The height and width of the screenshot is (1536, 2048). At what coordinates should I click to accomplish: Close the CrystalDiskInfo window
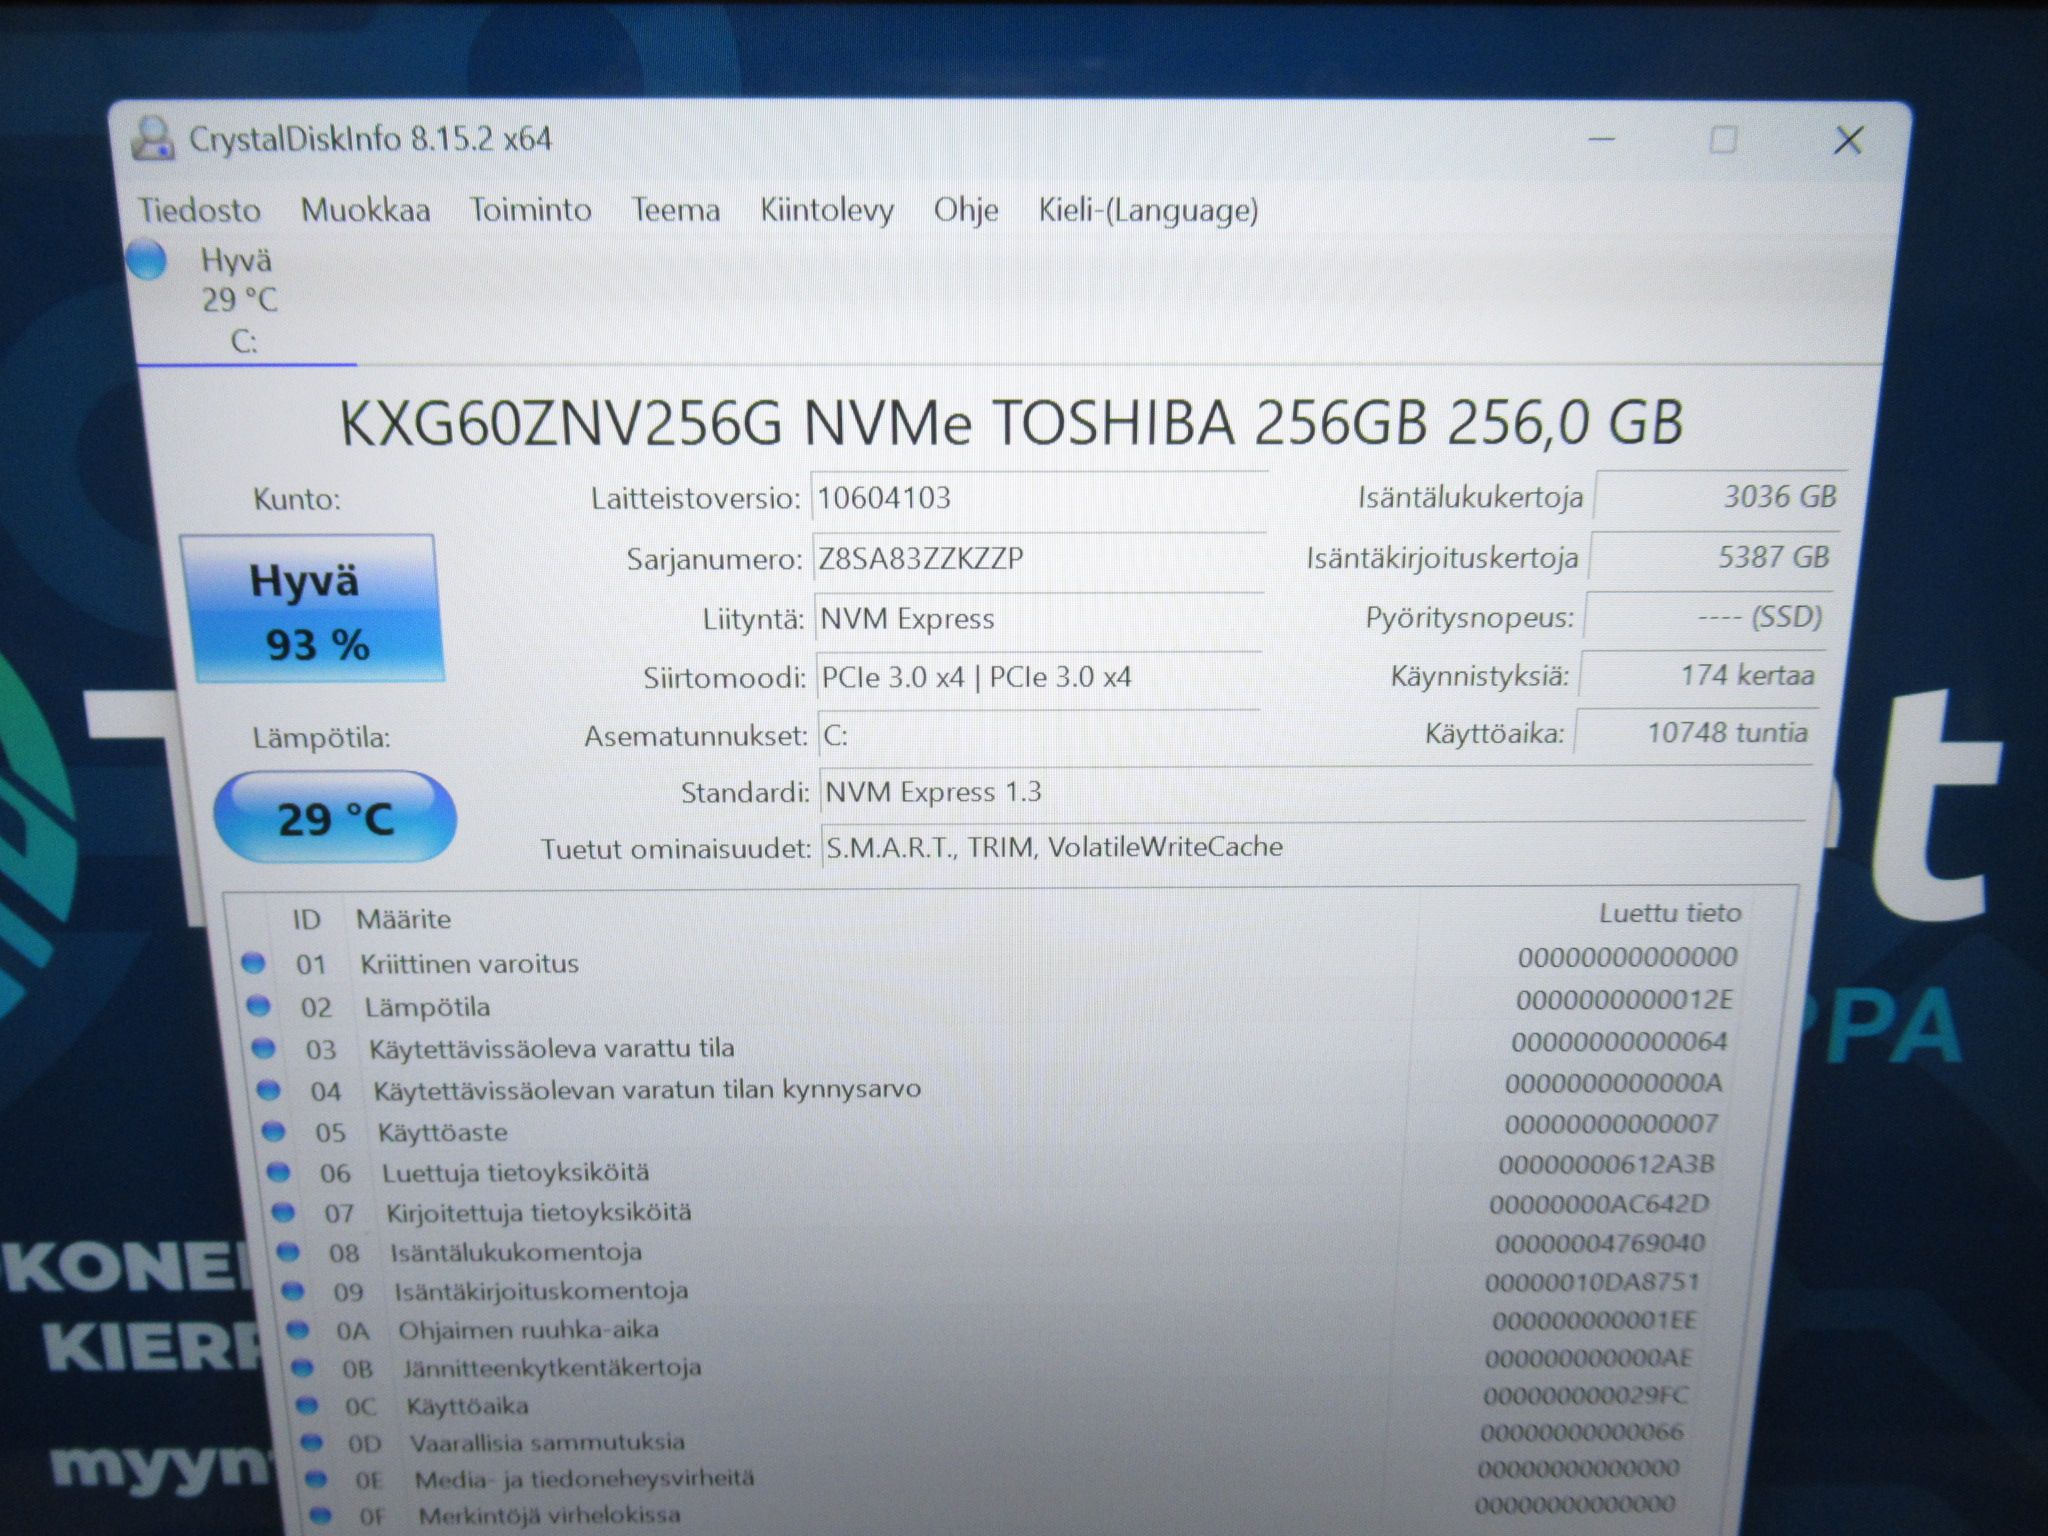click(1848, 141)
